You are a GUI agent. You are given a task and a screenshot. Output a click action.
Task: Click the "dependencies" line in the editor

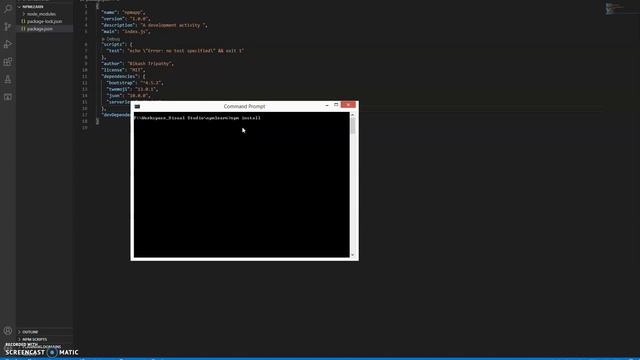point(123,76)
